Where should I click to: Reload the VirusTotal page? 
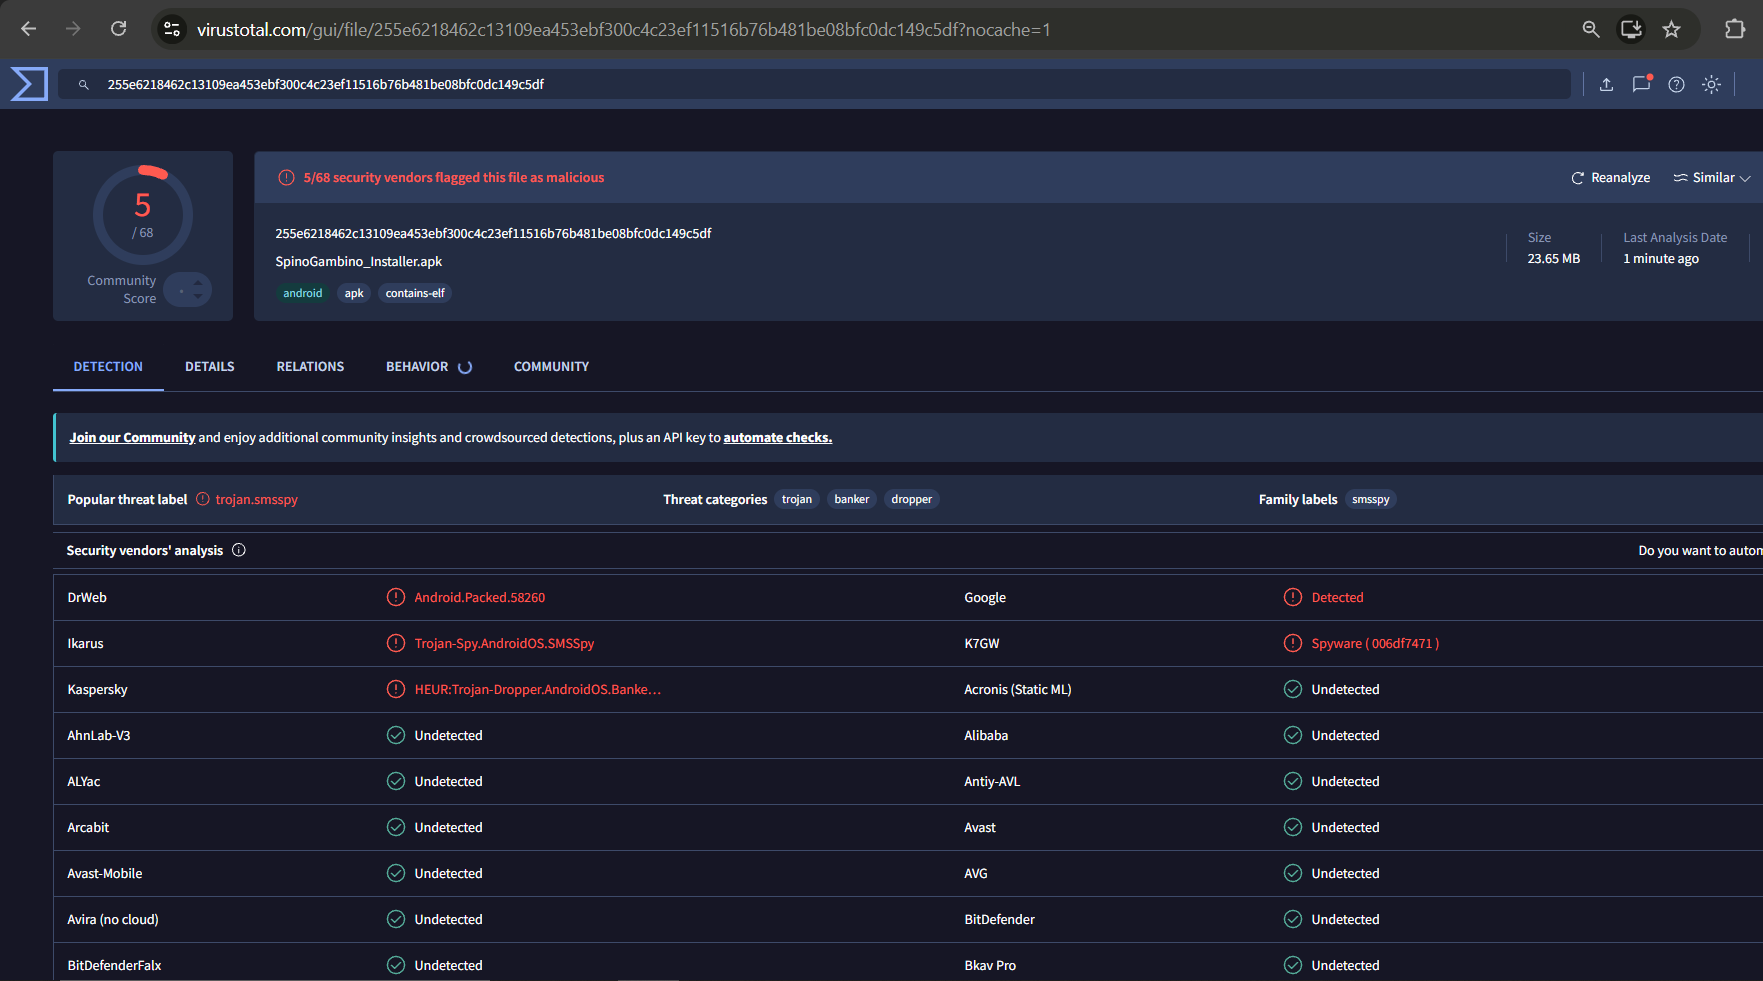[x=118, y=29]
